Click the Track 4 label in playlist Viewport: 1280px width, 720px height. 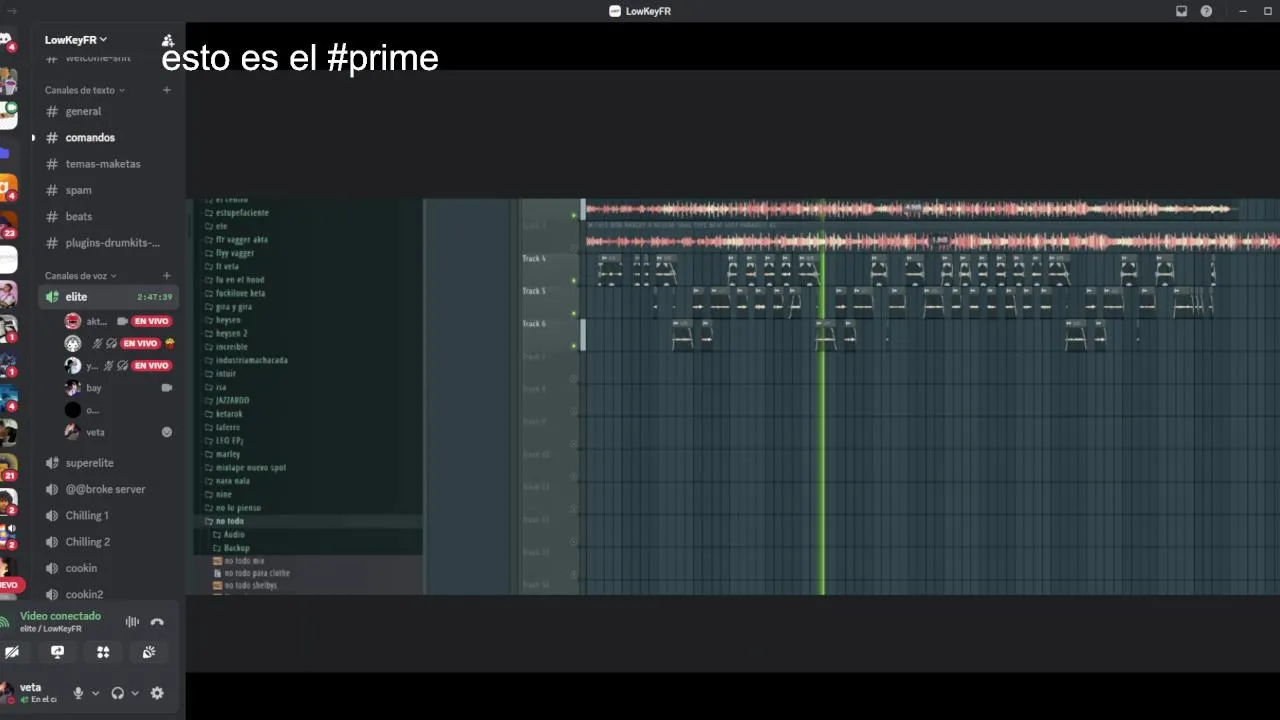pos(534,259)
